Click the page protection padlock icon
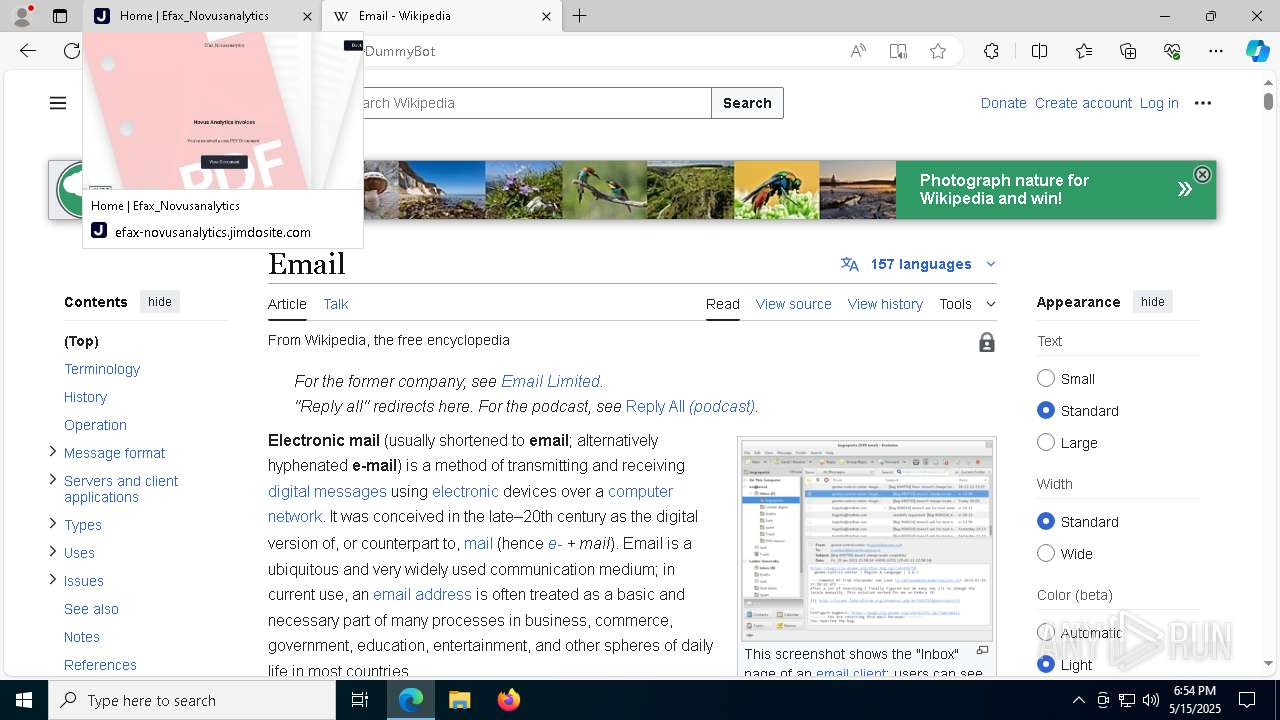Image resolution: width=1280 pixels, height=720 pixels. pos(987,342)
